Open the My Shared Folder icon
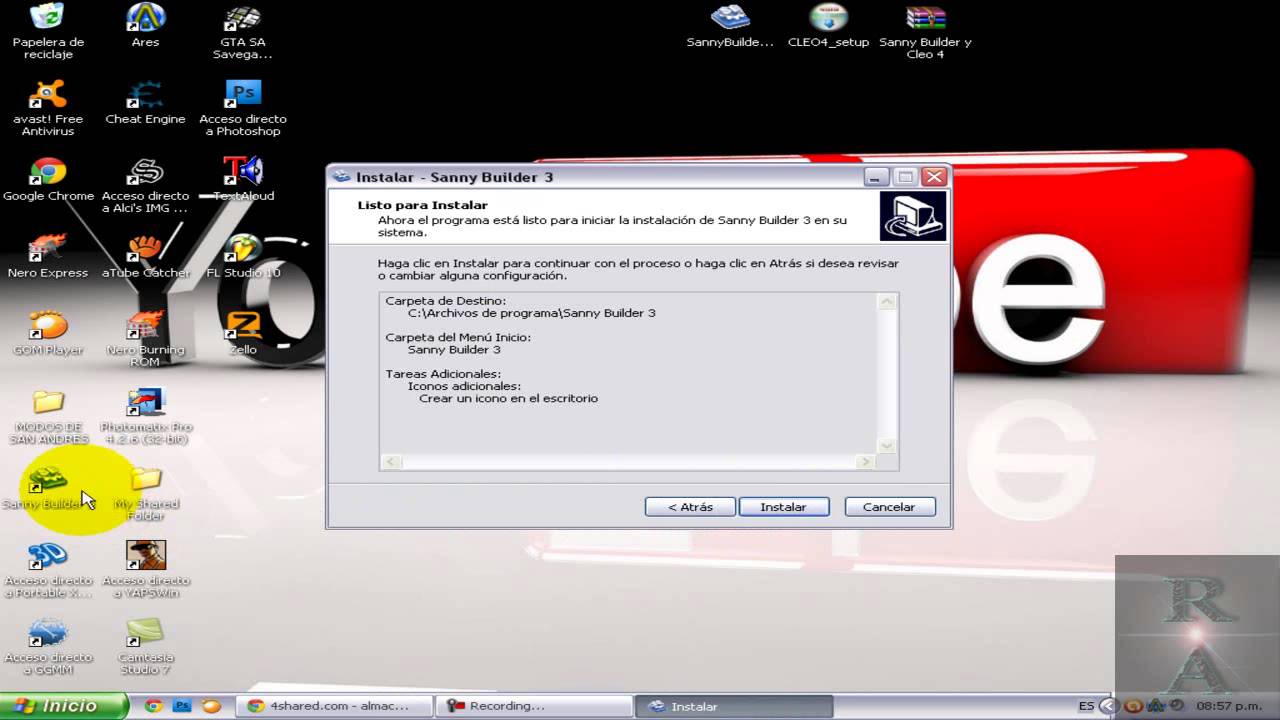Viewport: 1280px width, 720px height. tap(146, 493)
